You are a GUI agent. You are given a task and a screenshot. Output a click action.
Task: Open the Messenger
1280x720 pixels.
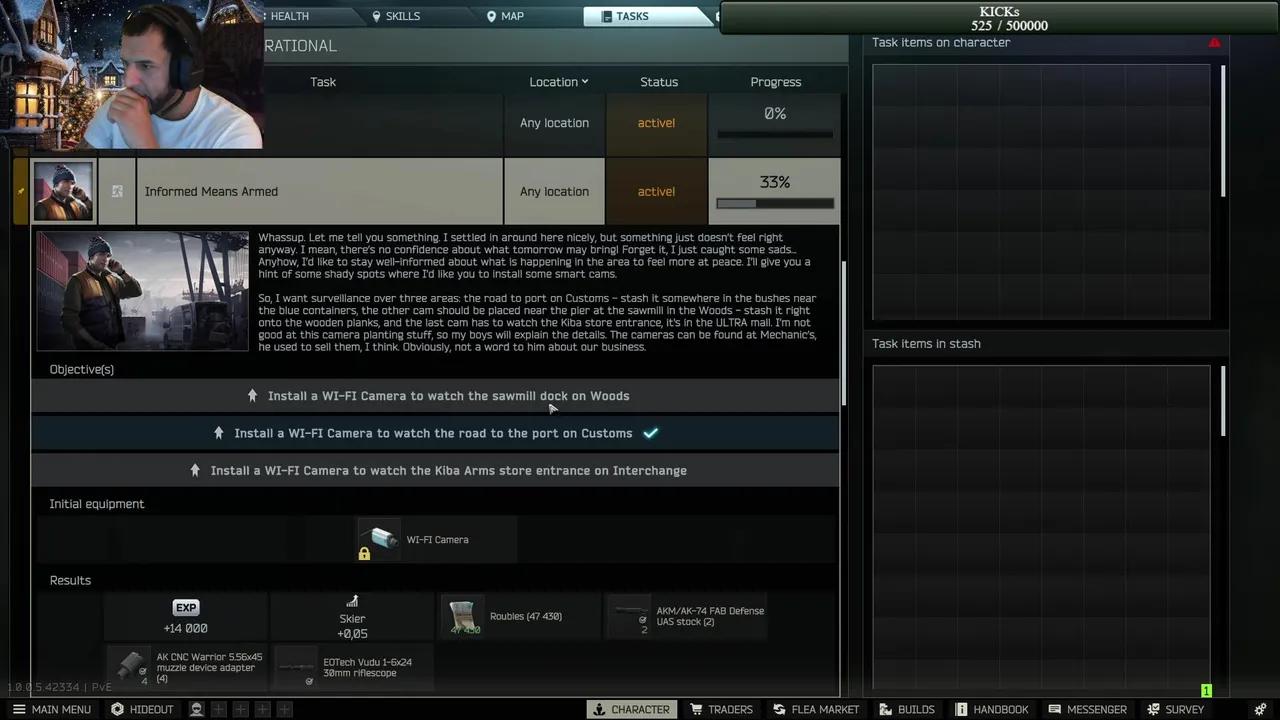pyautogui.click(x=1088, y=709)
